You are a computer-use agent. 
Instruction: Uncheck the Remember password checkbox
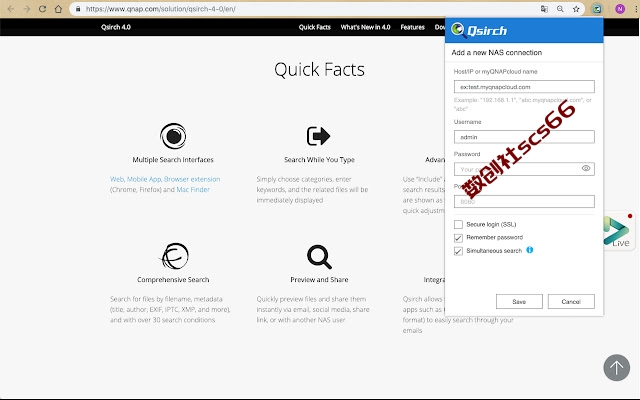tap(458, 238)
